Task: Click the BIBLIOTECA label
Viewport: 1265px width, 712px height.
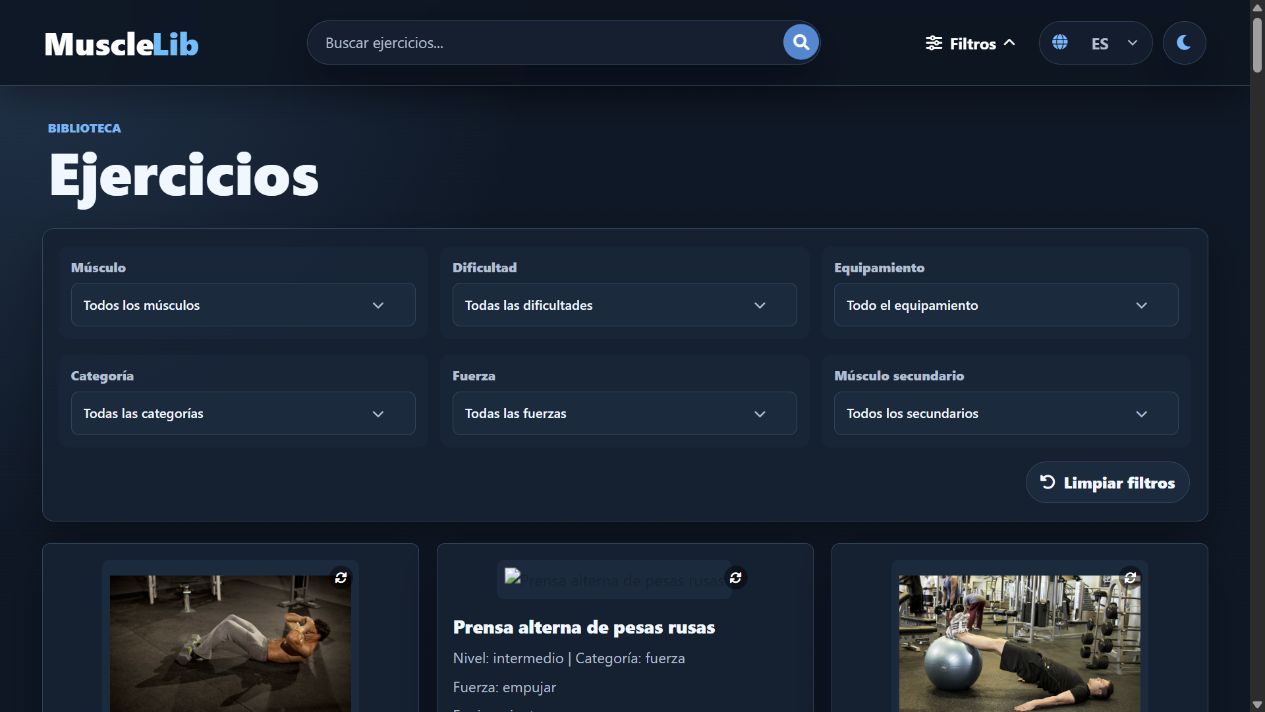Action: (85, 128)
